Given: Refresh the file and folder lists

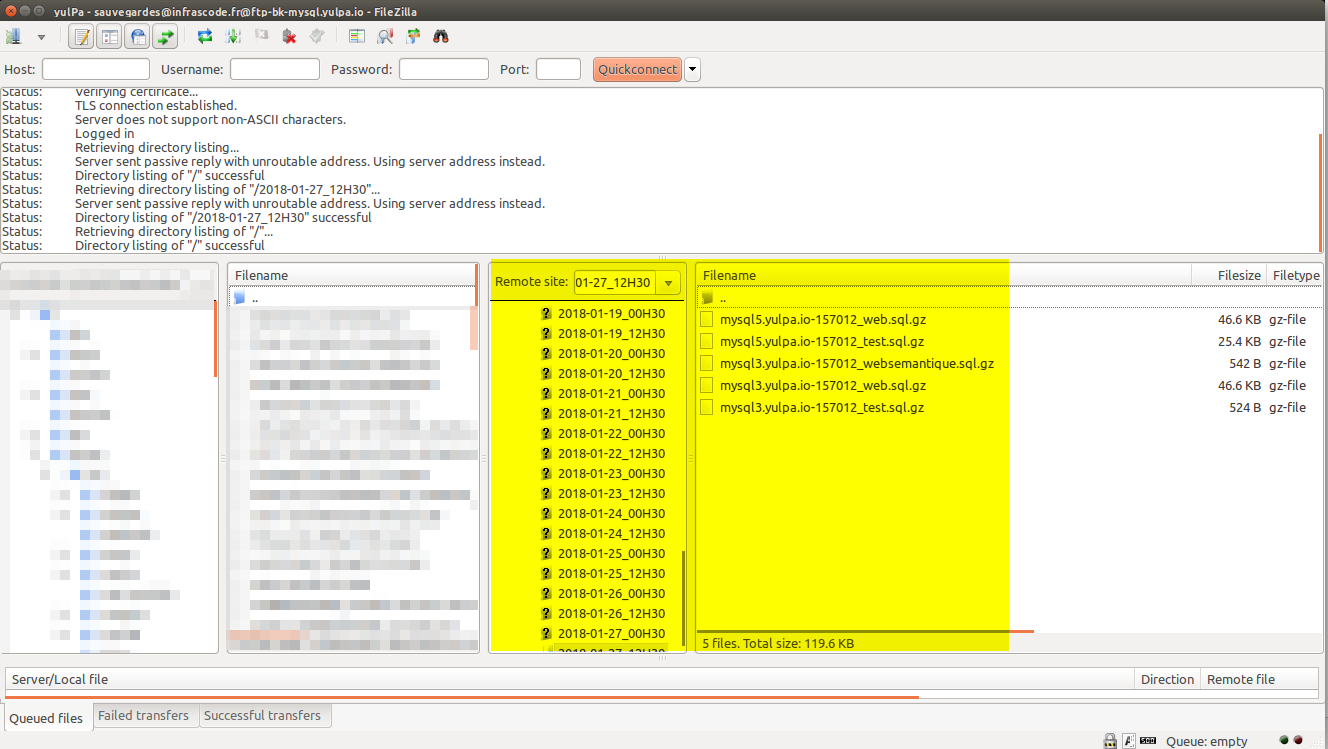Looking at the screenshot, I should tap(205, 37).
